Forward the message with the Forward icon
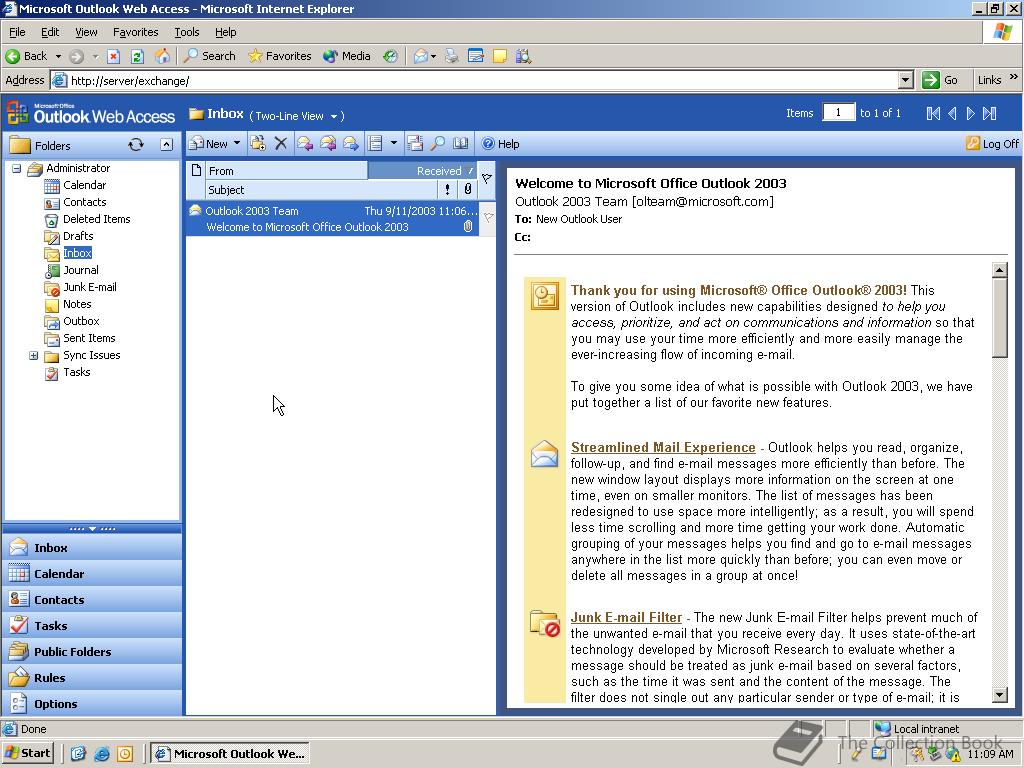The width and height of the screenshot is (1024, 768). (x=351, y=144)
